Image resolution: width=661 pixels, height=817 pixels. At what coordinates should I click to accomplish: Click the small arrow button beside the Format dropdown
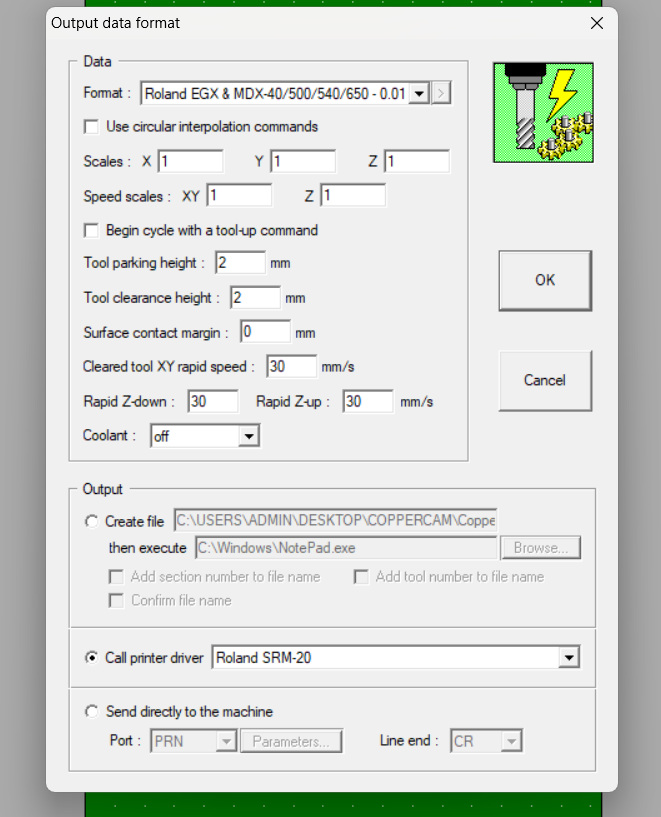pos(441,94)
